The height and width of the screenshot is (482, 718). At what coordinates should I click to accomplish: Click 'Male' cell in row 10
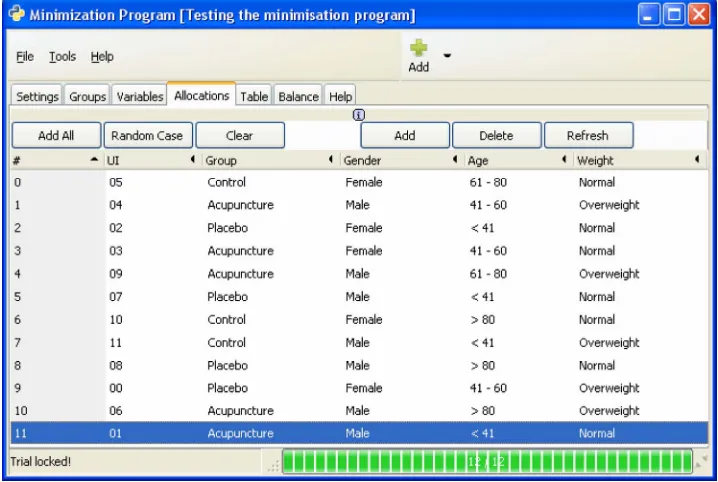(357, 411)
